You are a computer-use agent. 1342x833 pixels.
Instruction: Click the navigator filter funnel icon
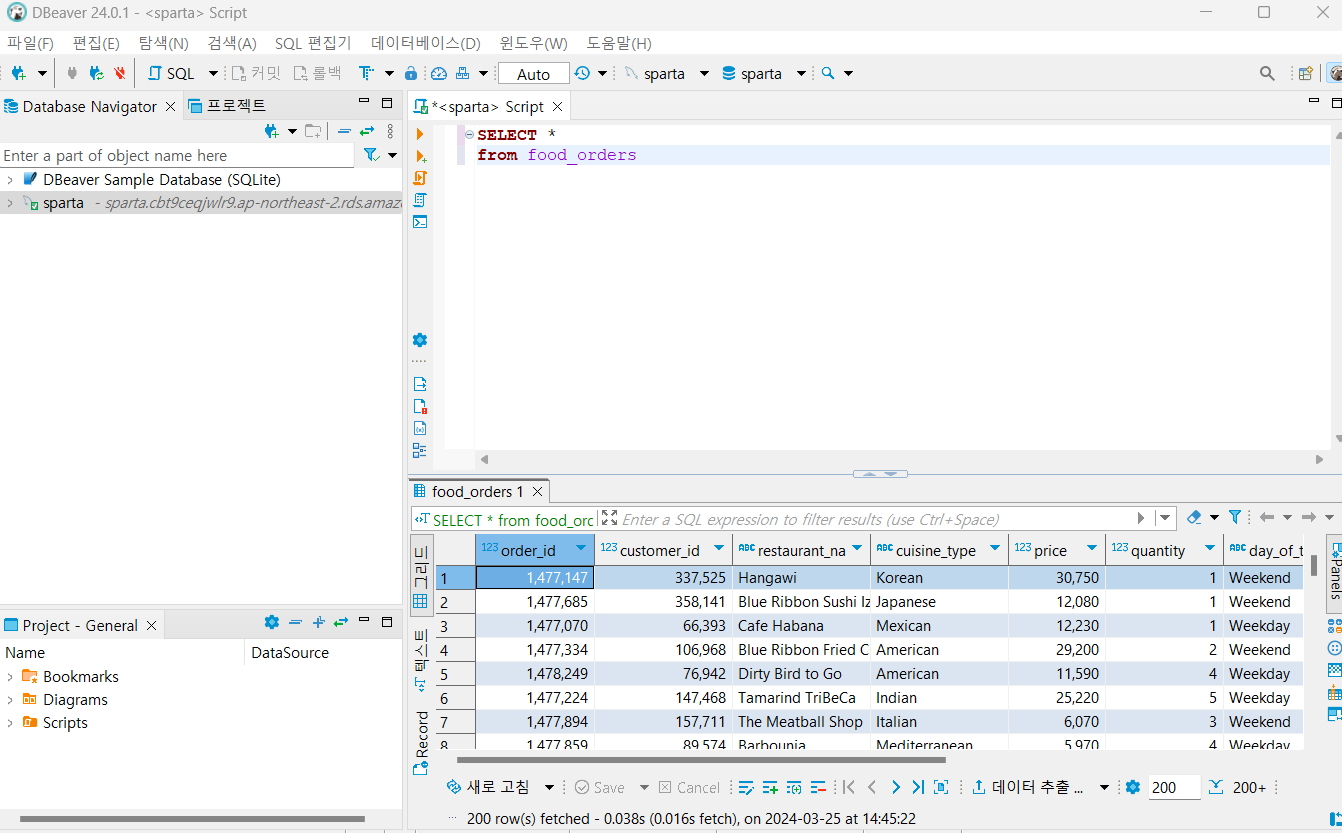pyautogui.click(x=371, y=155)
